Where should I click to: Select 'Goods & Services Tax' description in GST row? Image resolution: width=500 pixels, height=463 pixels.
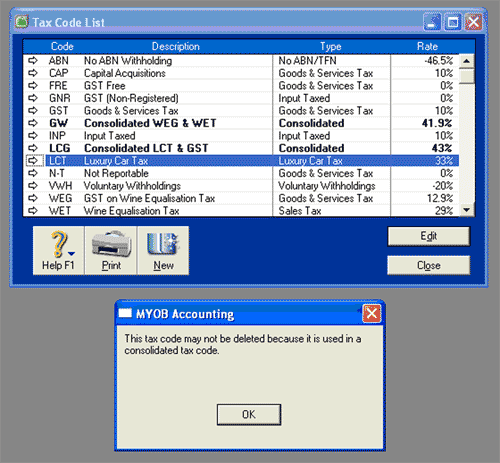[131, 110]
